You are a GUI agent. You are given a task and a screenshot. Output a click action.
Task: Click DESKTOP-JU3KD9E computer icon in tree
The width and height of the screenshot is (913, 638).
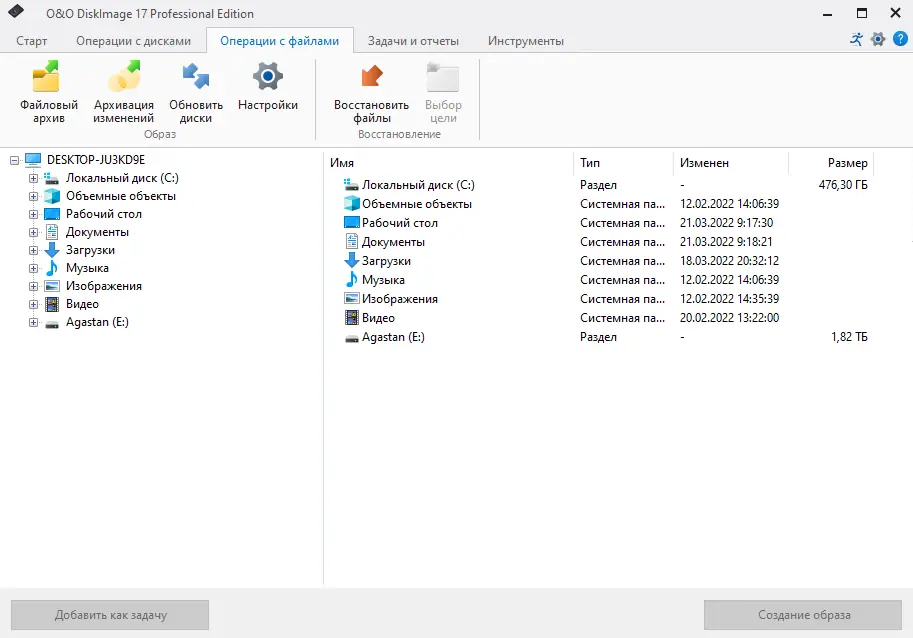pos(33,160)
